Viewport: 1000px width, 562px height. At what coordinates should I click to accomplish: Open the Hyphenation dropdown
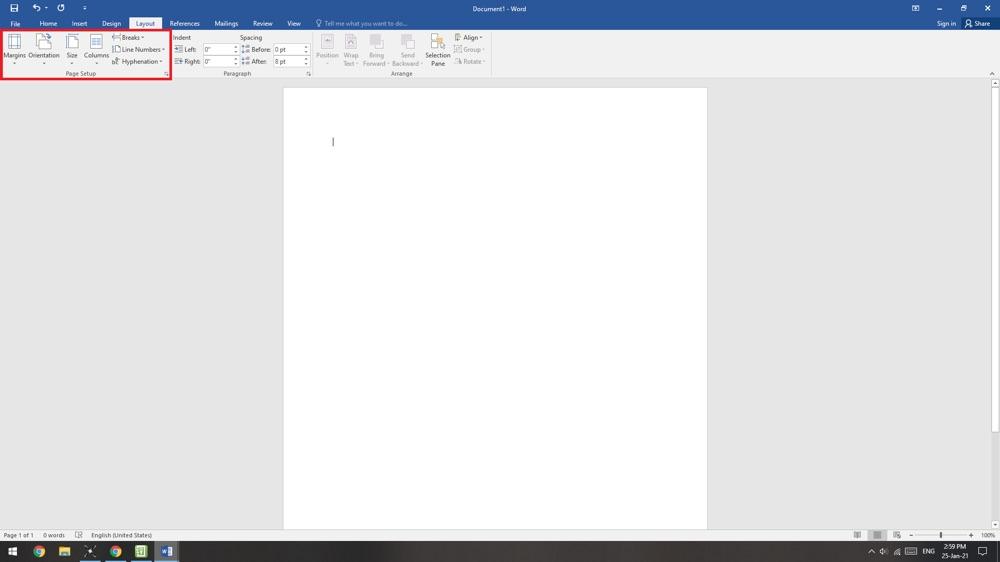click(x=138, y=61)
